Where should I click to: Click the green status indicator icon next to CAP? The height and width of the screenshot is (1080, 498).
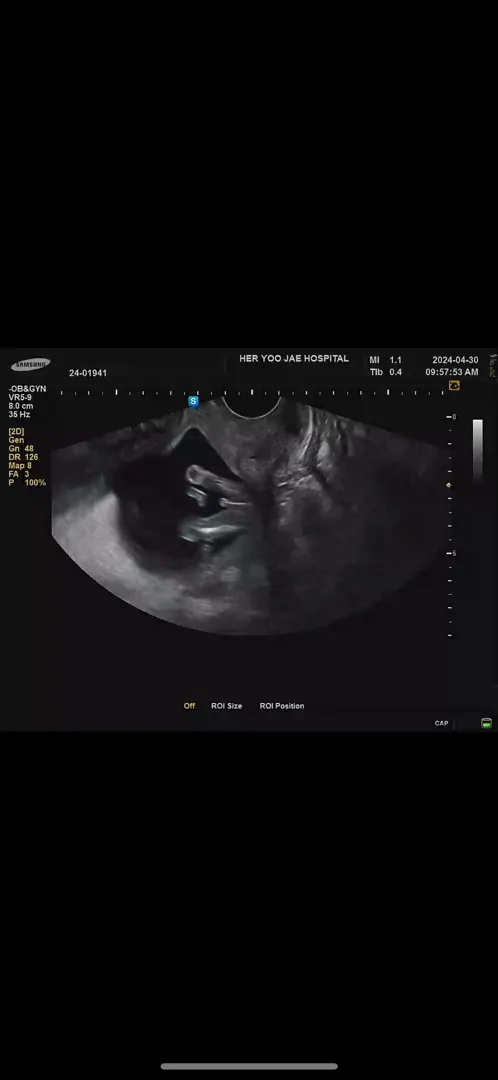[x=486, y=723]
